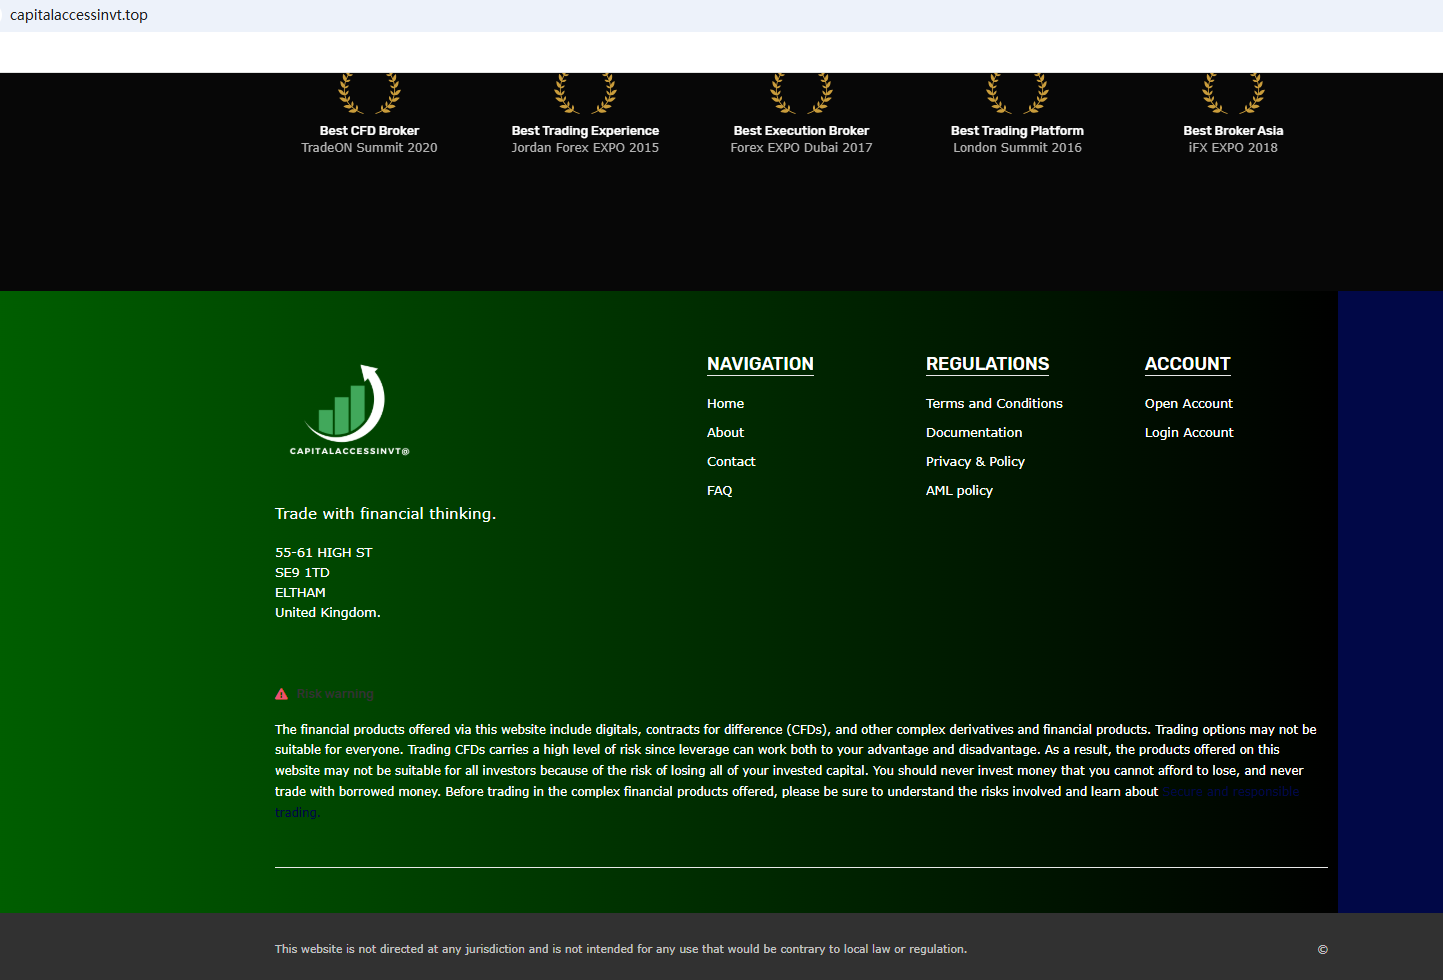The height and width of the screenshot is (980, 1443).
Task: View the Privacy & Policy page
Action: click(975, 462)
